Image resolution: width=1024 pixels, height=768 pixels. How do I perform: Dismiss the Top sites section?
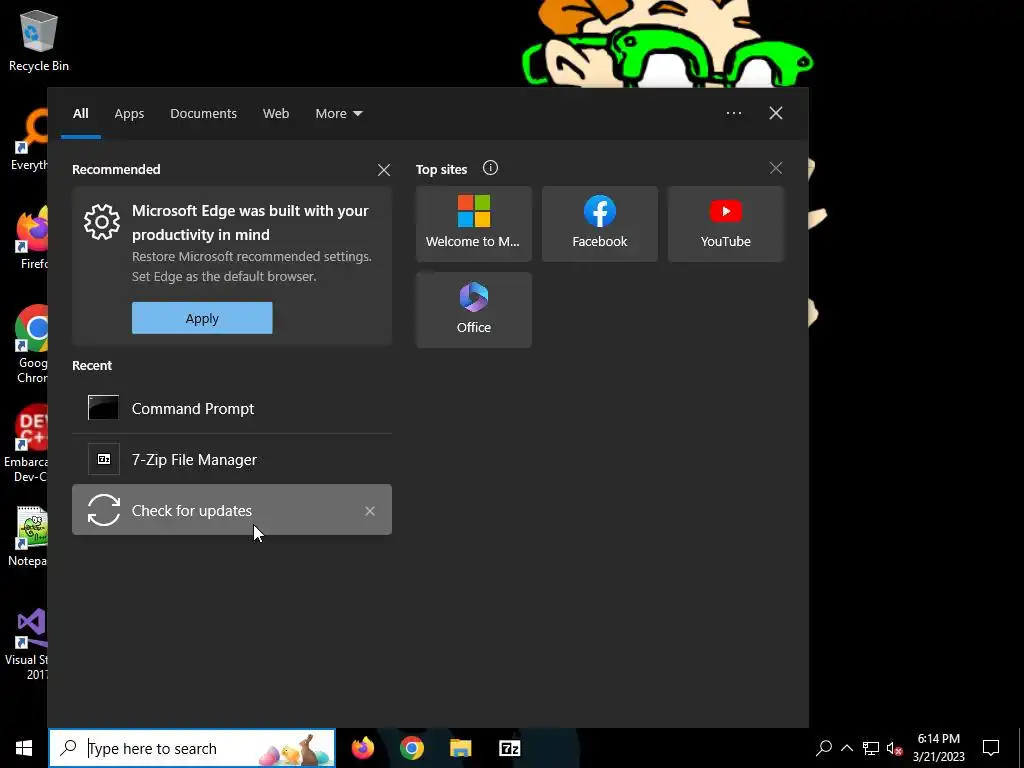776,168
